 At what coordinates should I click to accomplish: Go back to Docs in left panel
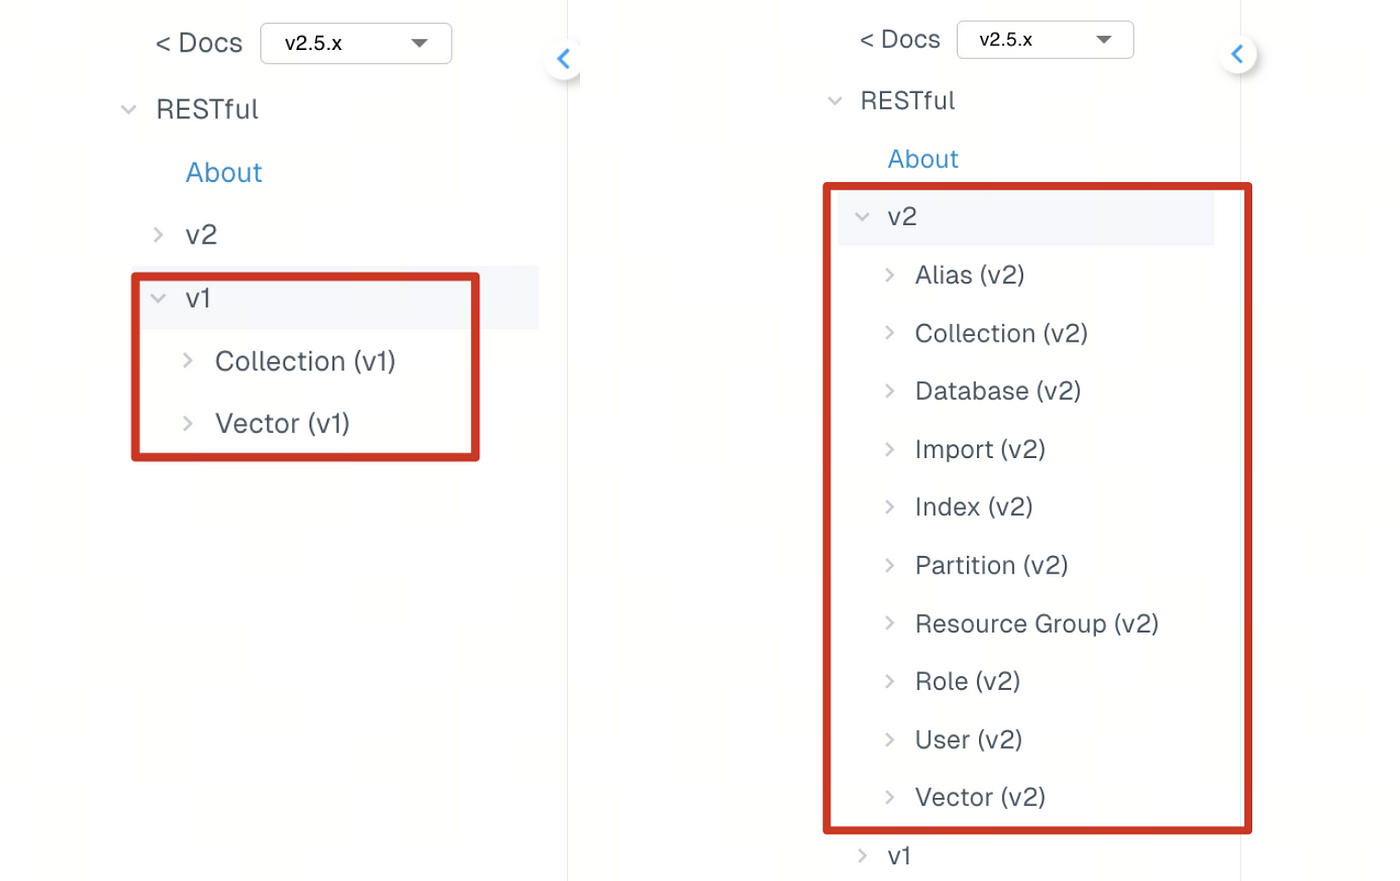[199, 43]
